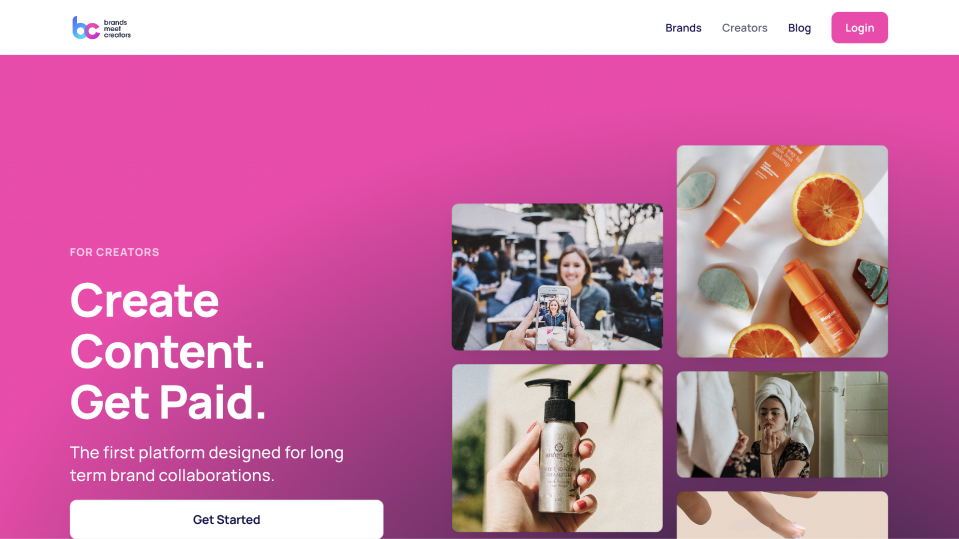Viewport: 959px width, 539px height.
Task: Click the silver pump bottle in hand photo
Action: (557, 445)
